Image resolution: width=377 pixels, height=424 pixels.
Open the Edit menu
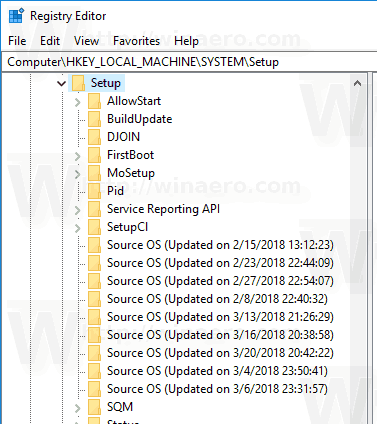click(x=50, y=41)
